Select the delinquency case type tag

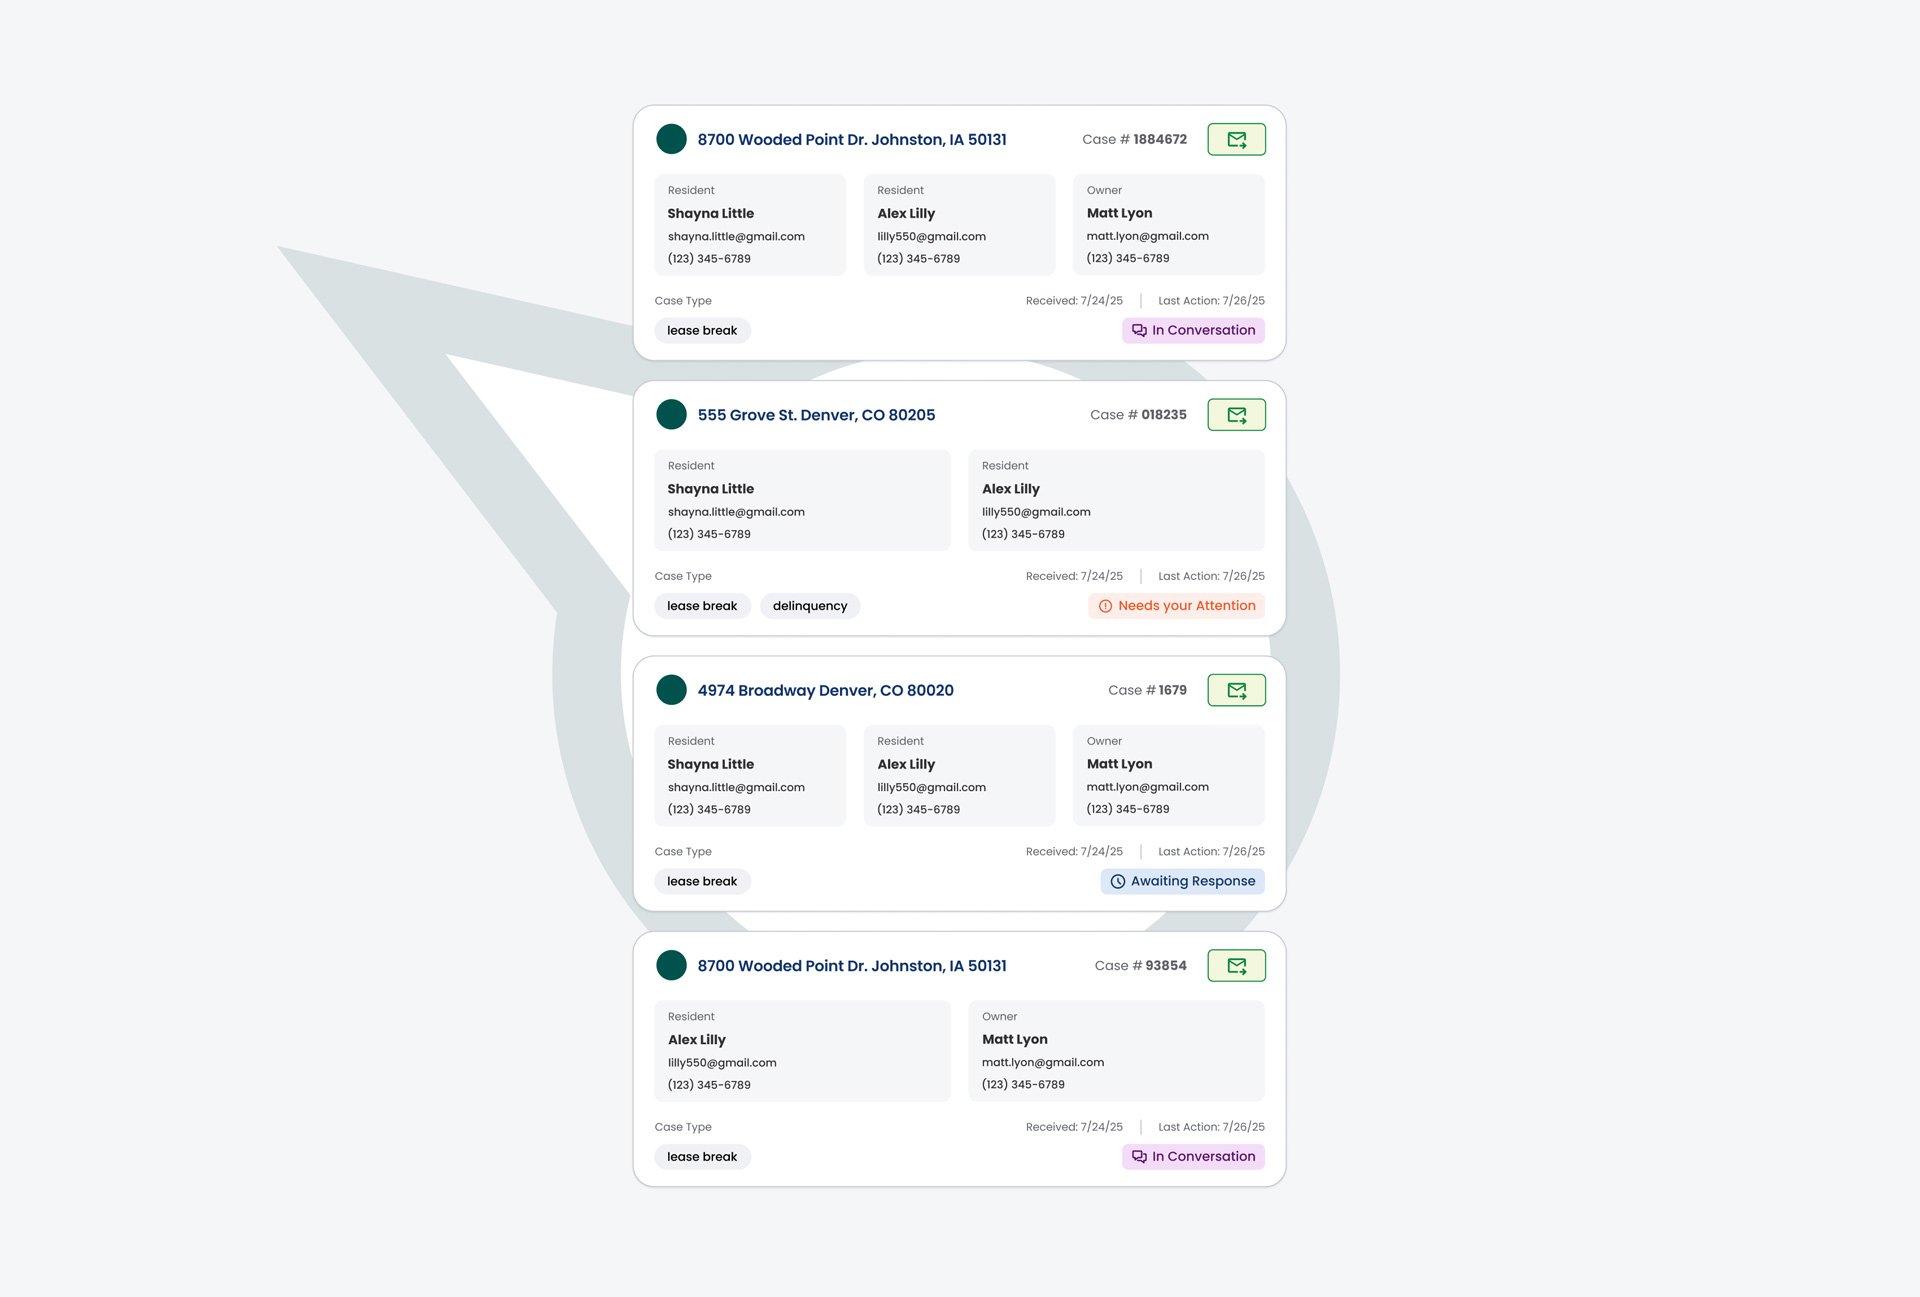[x=809, y=606]
